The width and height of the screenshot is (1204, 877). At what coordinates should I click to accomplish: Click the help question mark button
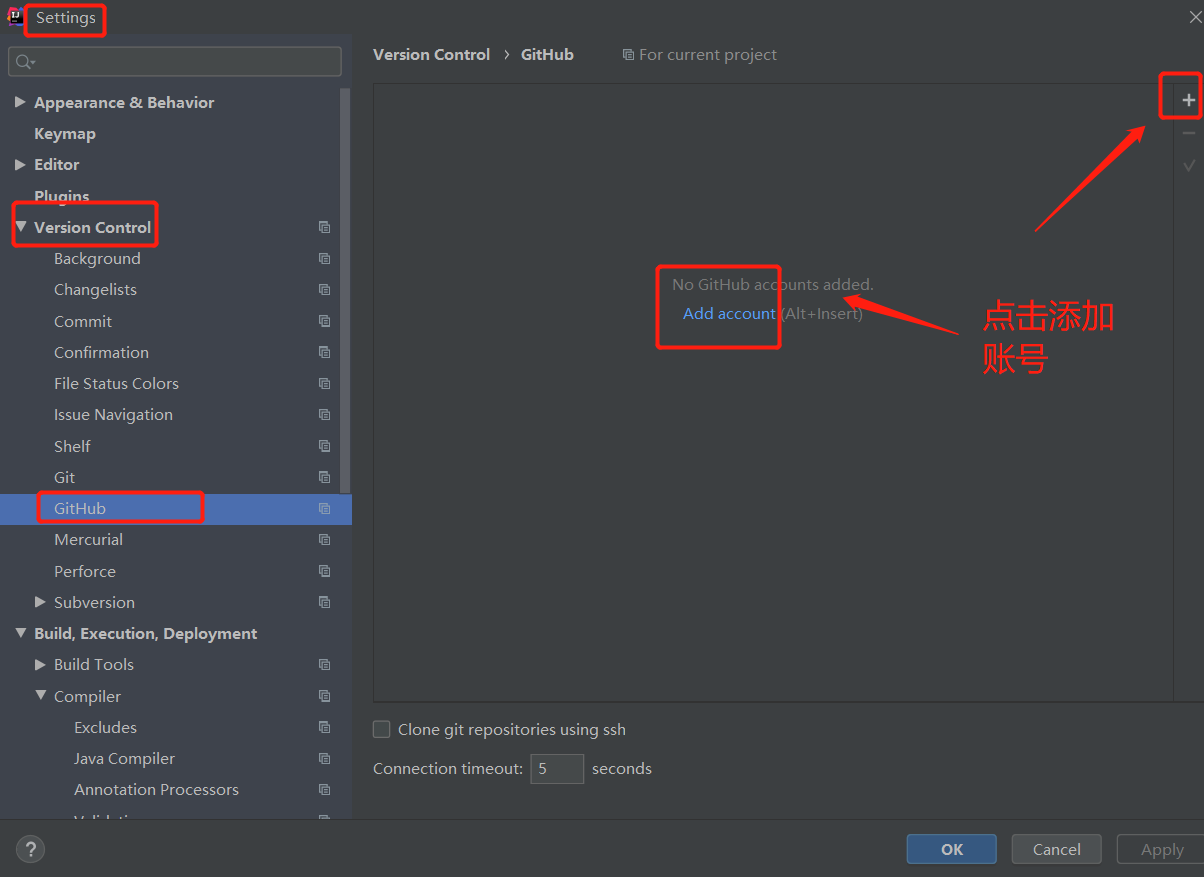coord(30,850)
